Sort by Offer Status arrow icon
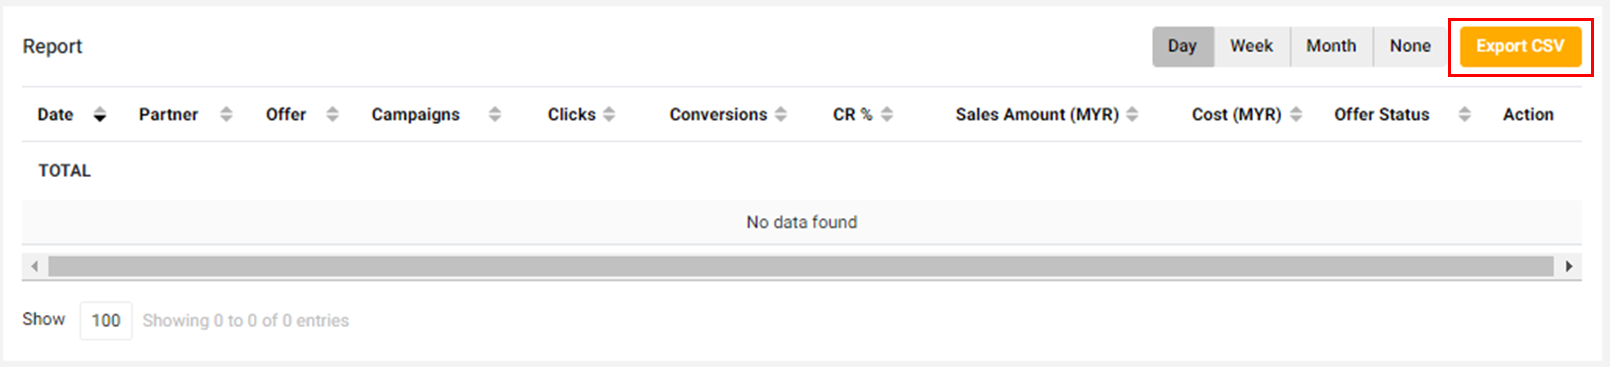Image resolution: width=1610 pixels, height=367 pixels. (1464, 115)
